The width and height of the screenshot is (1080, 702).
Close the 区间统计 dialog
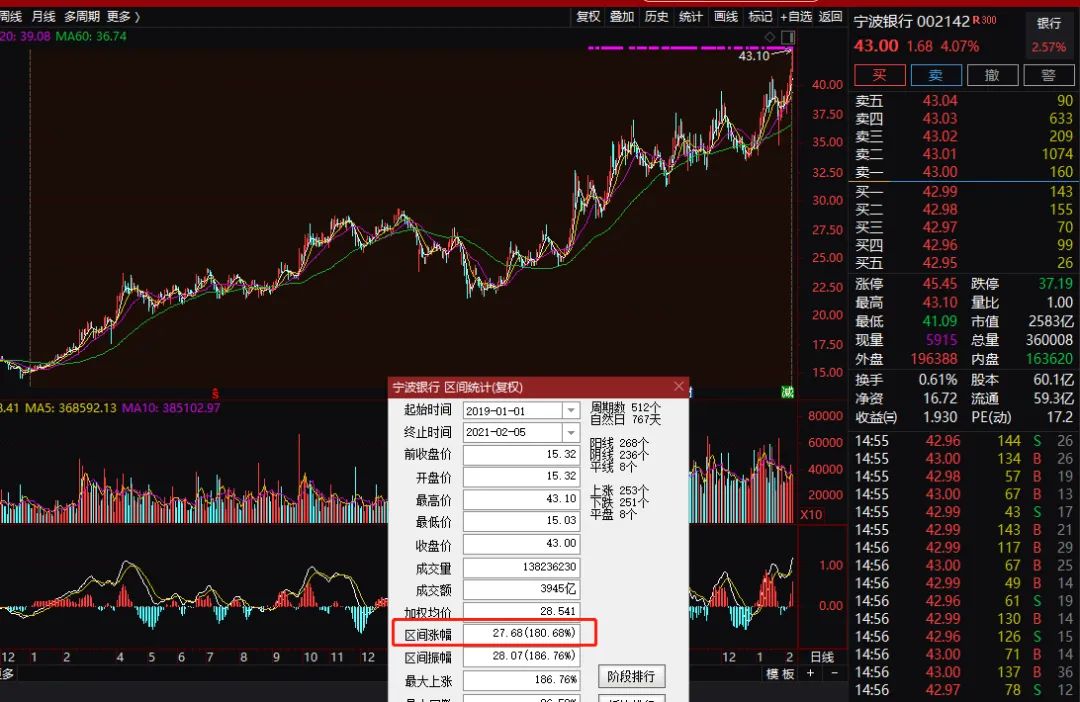(679, 387)
